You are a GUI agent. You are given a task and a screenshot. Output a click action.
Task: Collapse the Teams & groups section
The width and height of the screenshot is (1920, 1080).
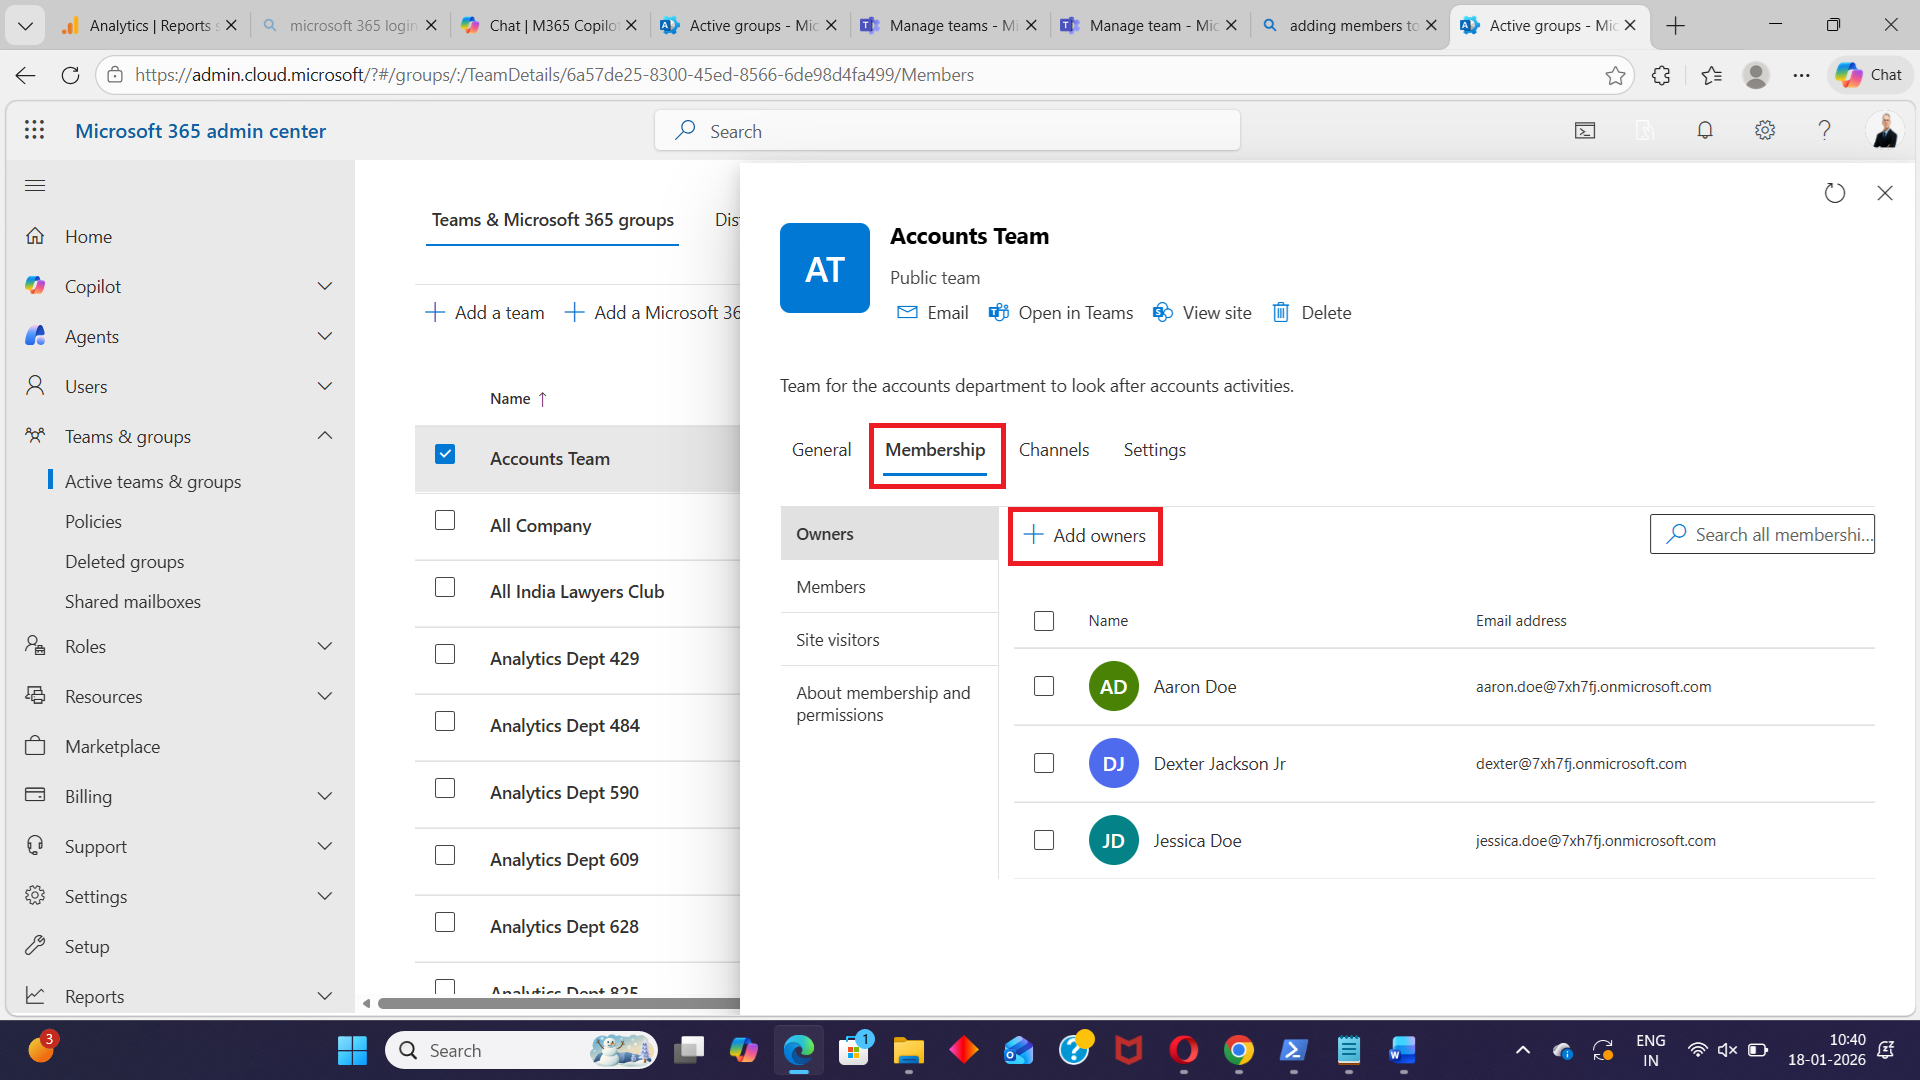325,436
